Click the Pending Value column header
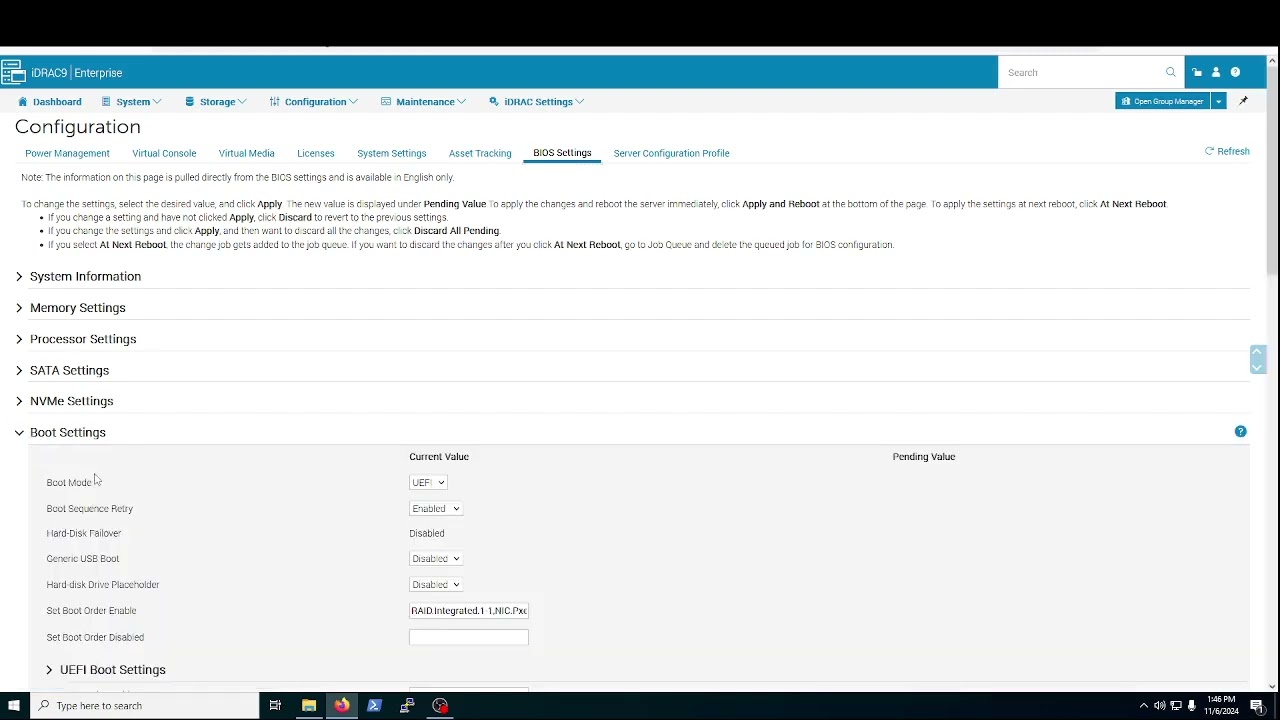Viewport: 1280px width, 720px height. pos(924,457)
